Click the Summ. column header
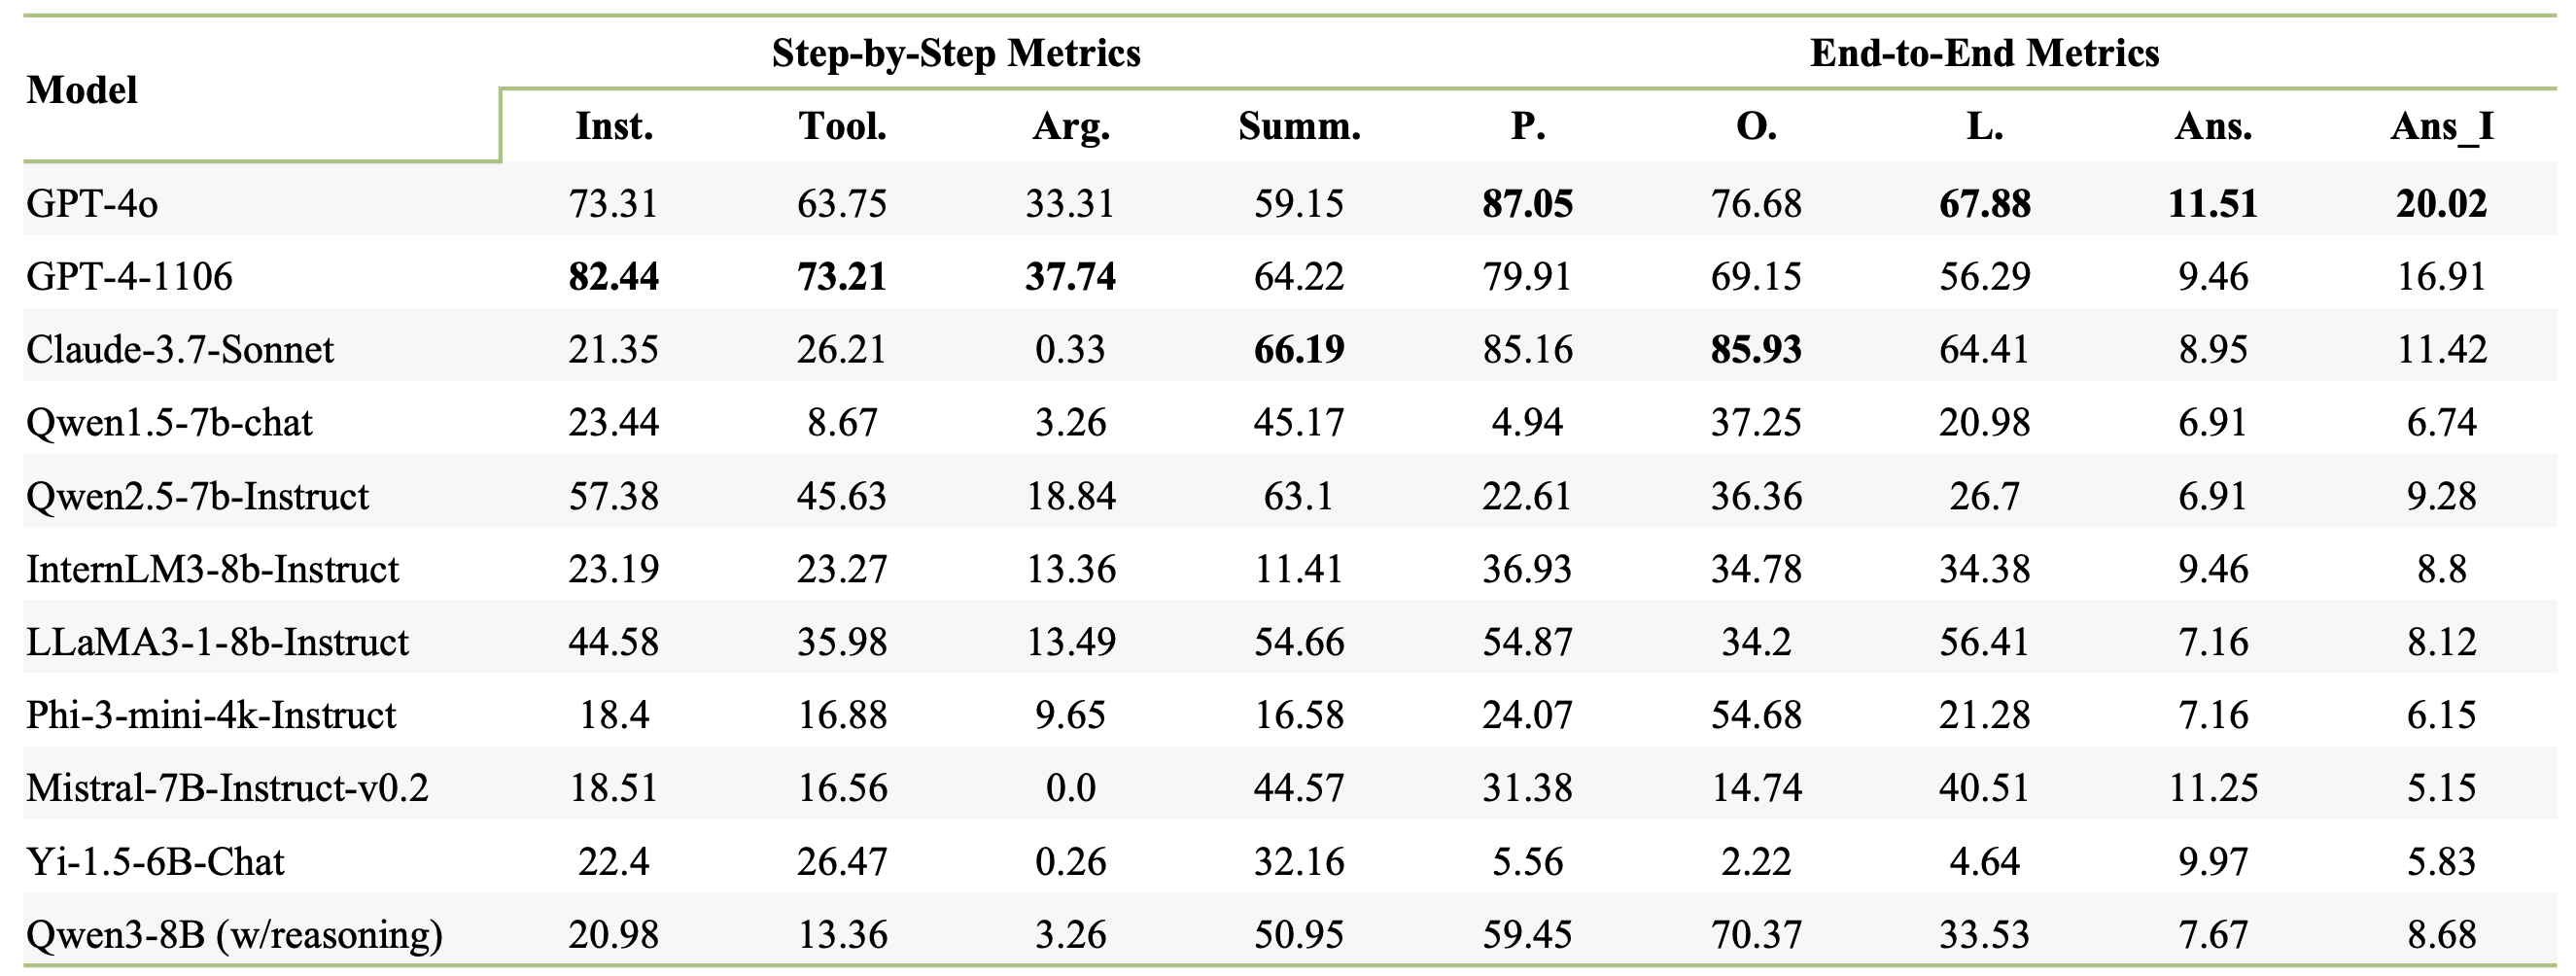 [1299, 127]
